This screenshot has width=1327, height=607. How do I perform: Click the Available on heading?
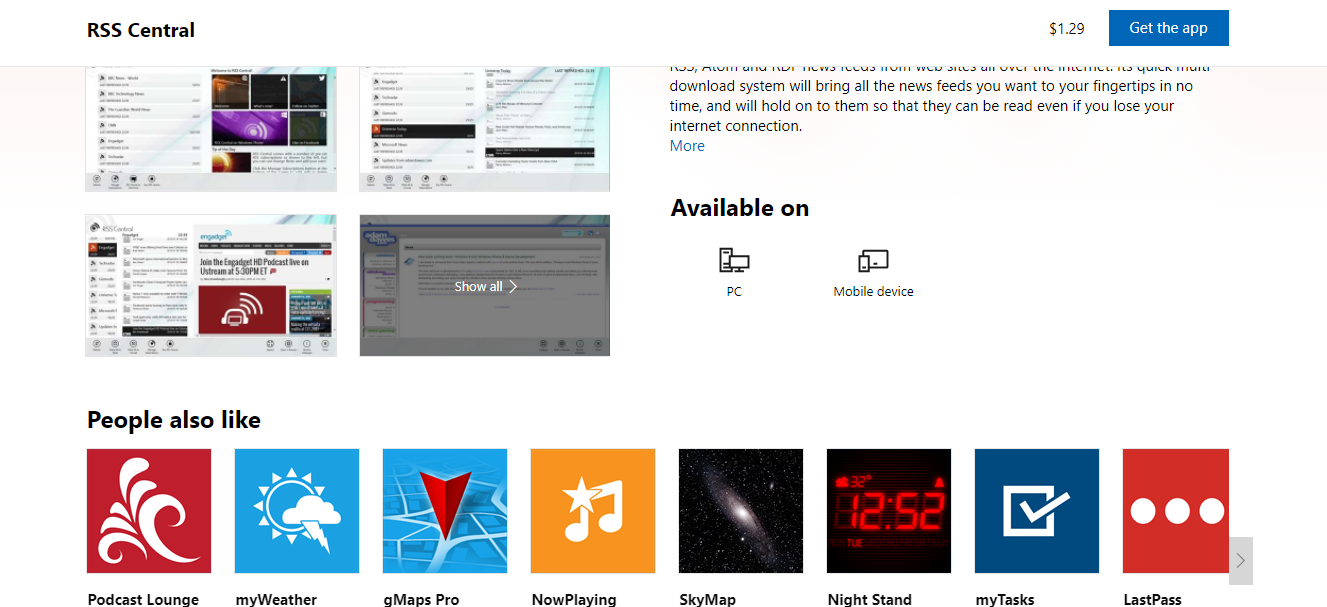coord(740,208)
